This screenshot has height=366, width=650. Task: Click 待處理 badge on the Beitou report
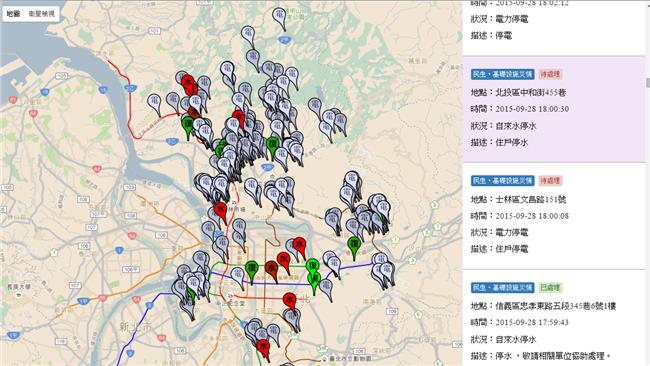click(x=550, y=75)
